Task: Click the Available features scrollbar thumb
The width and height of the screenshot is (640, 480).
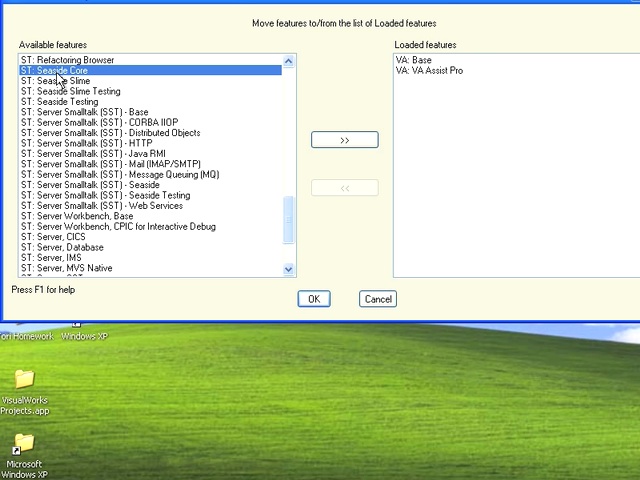Action: click(x=289, y=220)
